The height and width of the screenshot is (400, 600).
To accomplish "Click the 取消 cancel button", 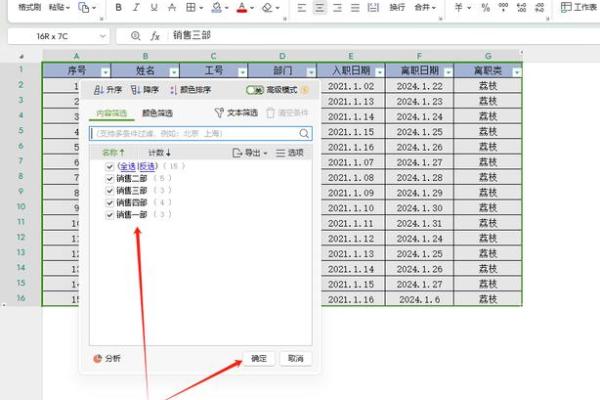I will pyautogui.click(x=295, y=358).
